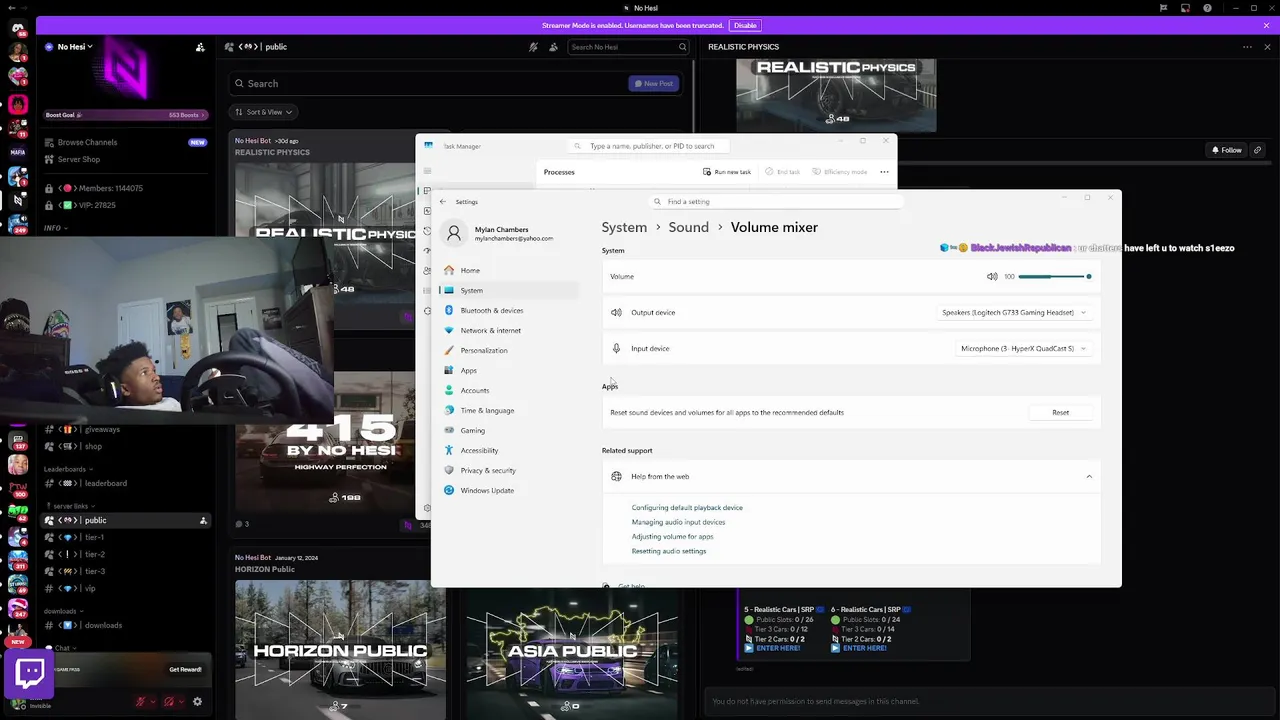Adjust the system Volume slider
1280x720 pixels.
click(x=1055, y=276)
